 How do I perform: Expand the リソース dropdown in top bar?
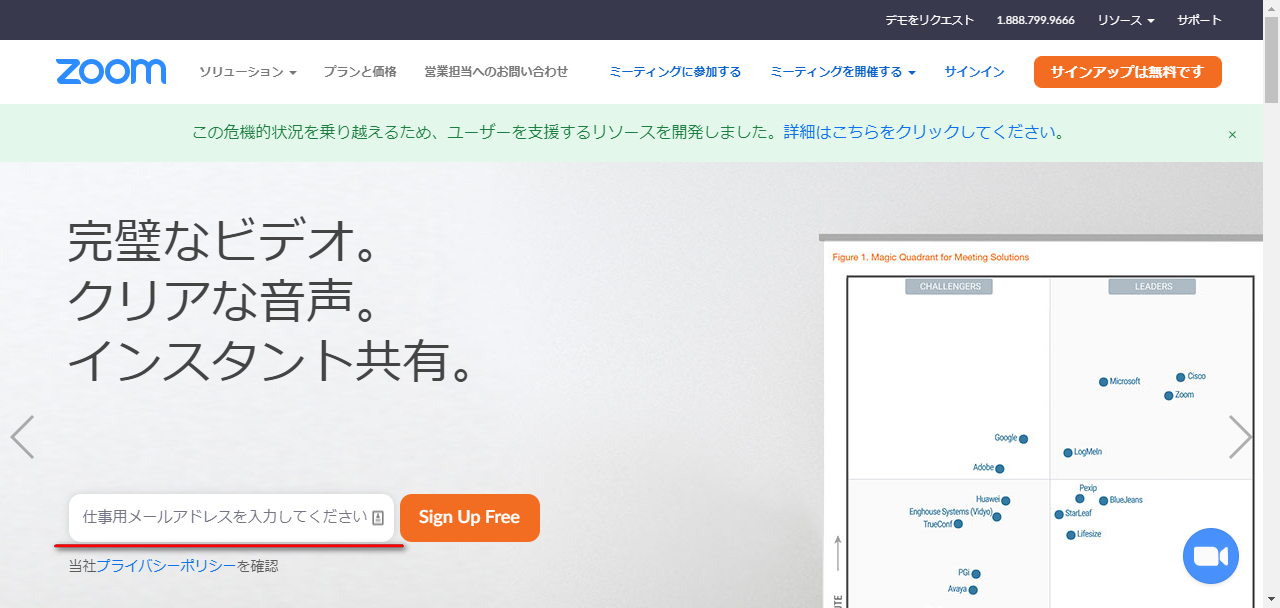[1126, 20]
